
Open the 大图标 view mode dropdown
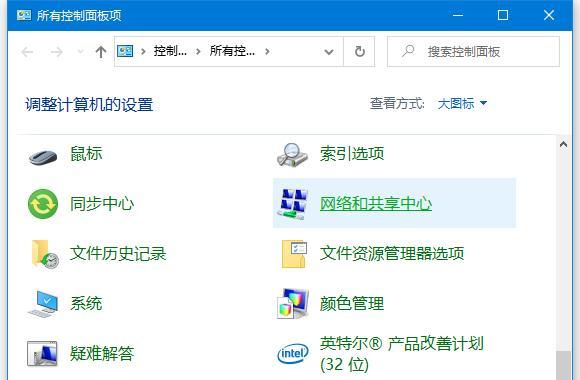(462, 104)
